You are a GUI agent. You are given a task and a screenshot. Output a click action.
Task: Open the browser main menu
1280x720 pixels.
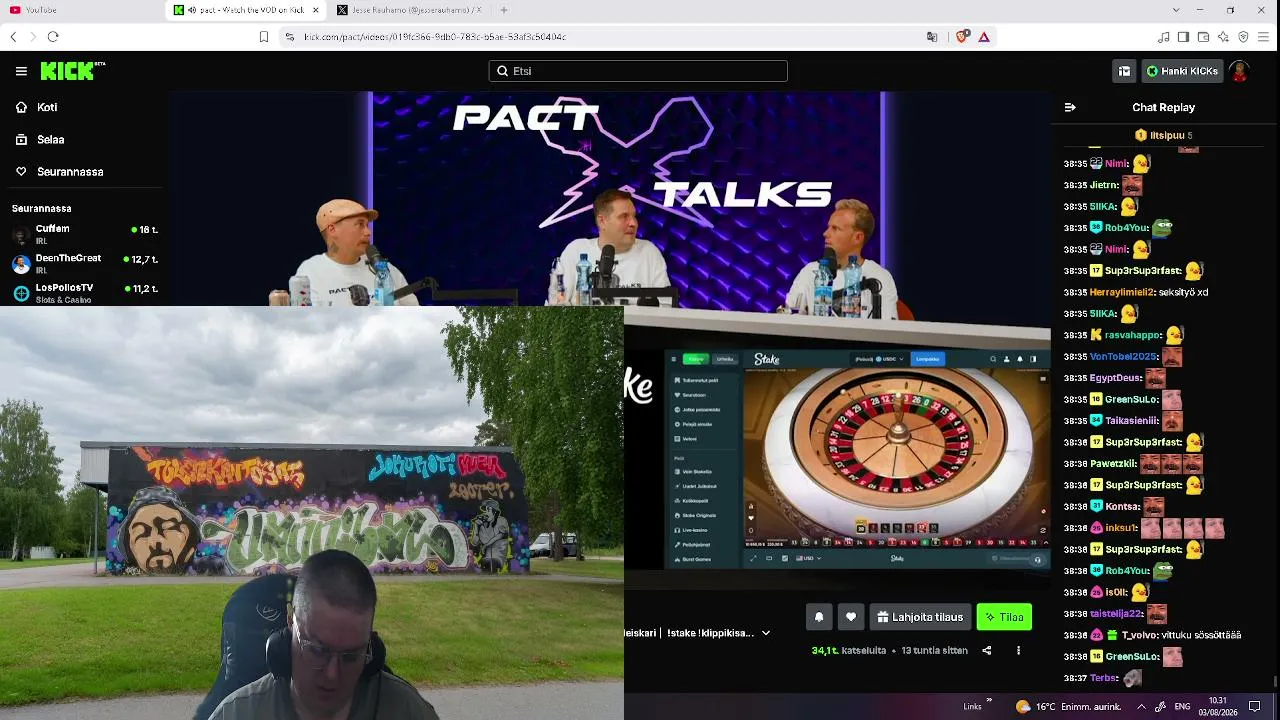1264,37
